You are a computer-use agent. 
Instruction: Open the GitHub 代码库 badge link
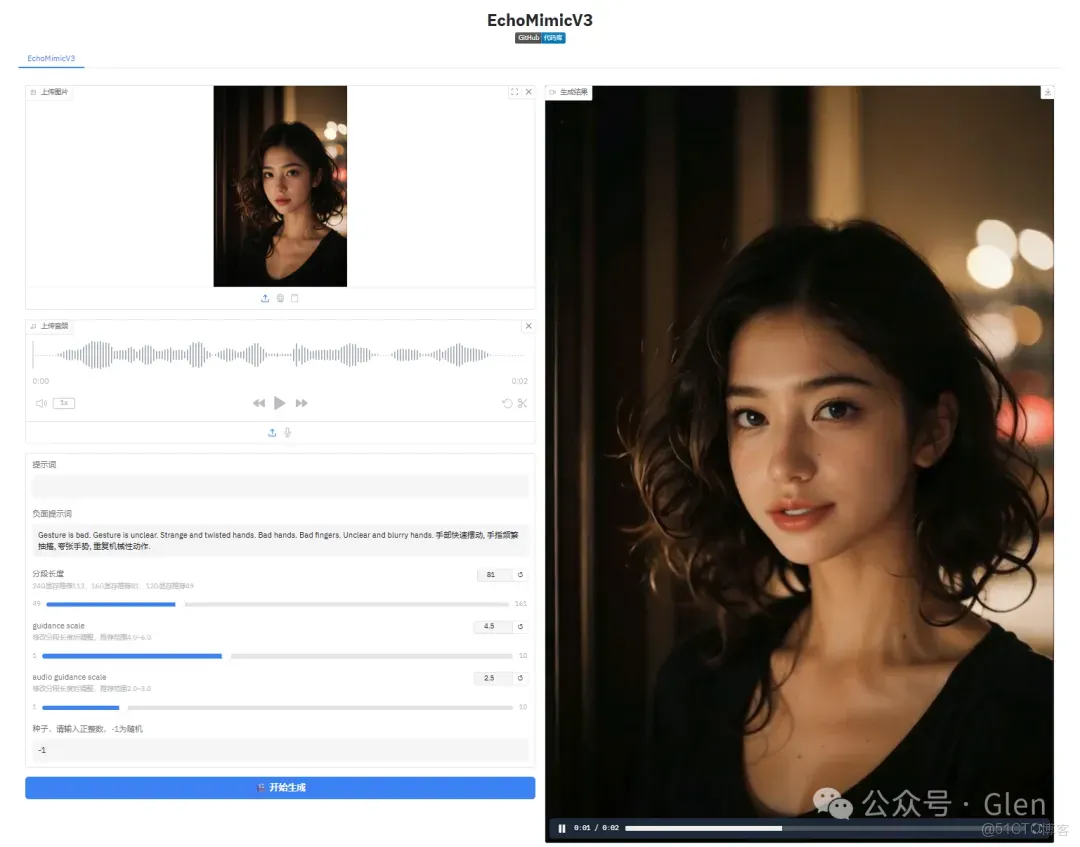pos(540,38)
